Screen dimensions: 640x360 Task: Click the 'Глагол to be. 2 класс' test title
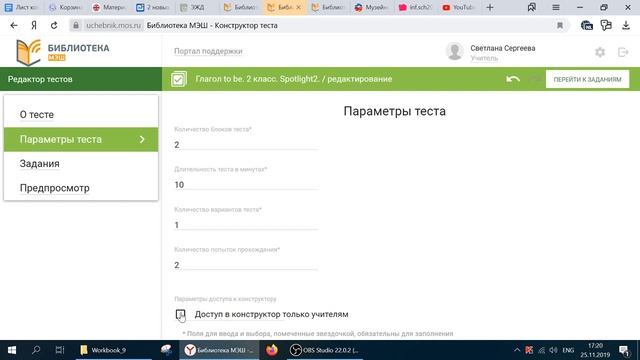tap(294, 79)
